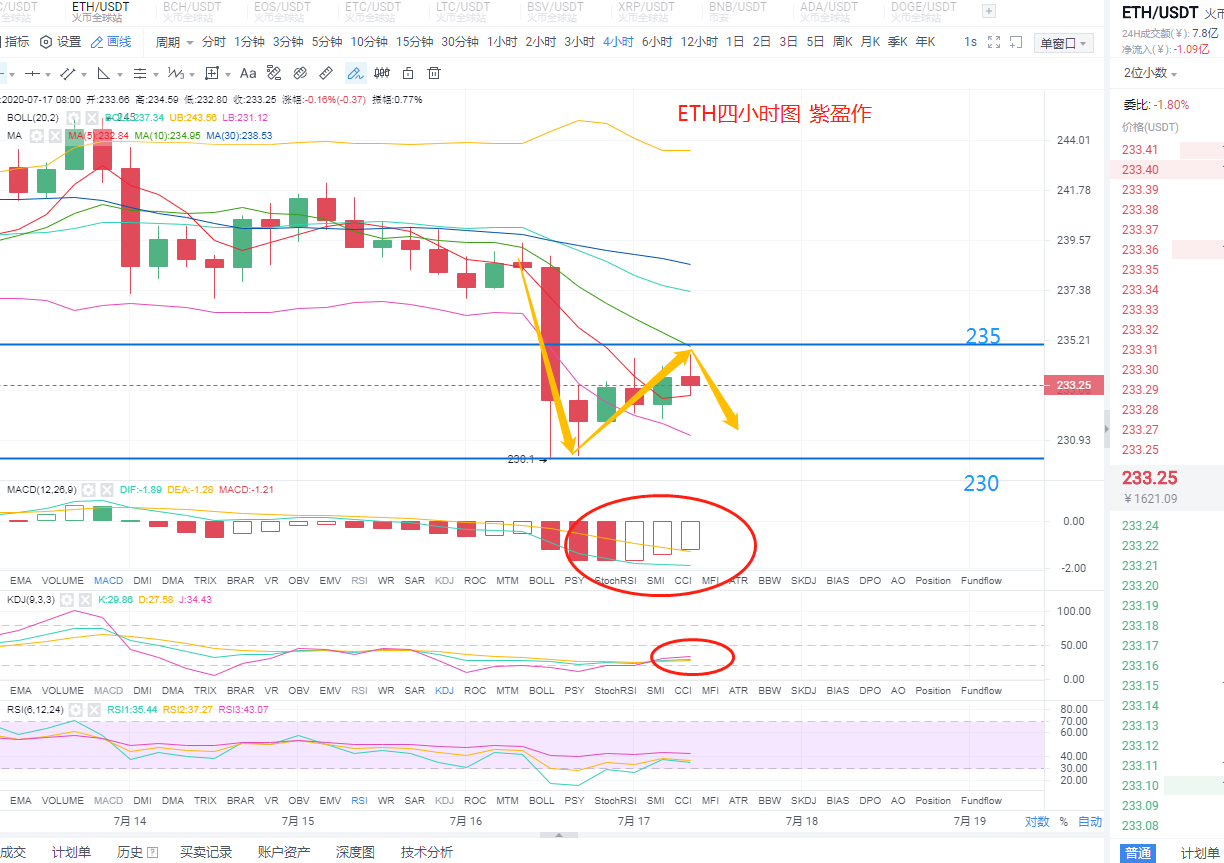Remove the MA indicator with its X
This screenshot has width=1224, height=863.
pyautogui.click(x=55, y=136)
